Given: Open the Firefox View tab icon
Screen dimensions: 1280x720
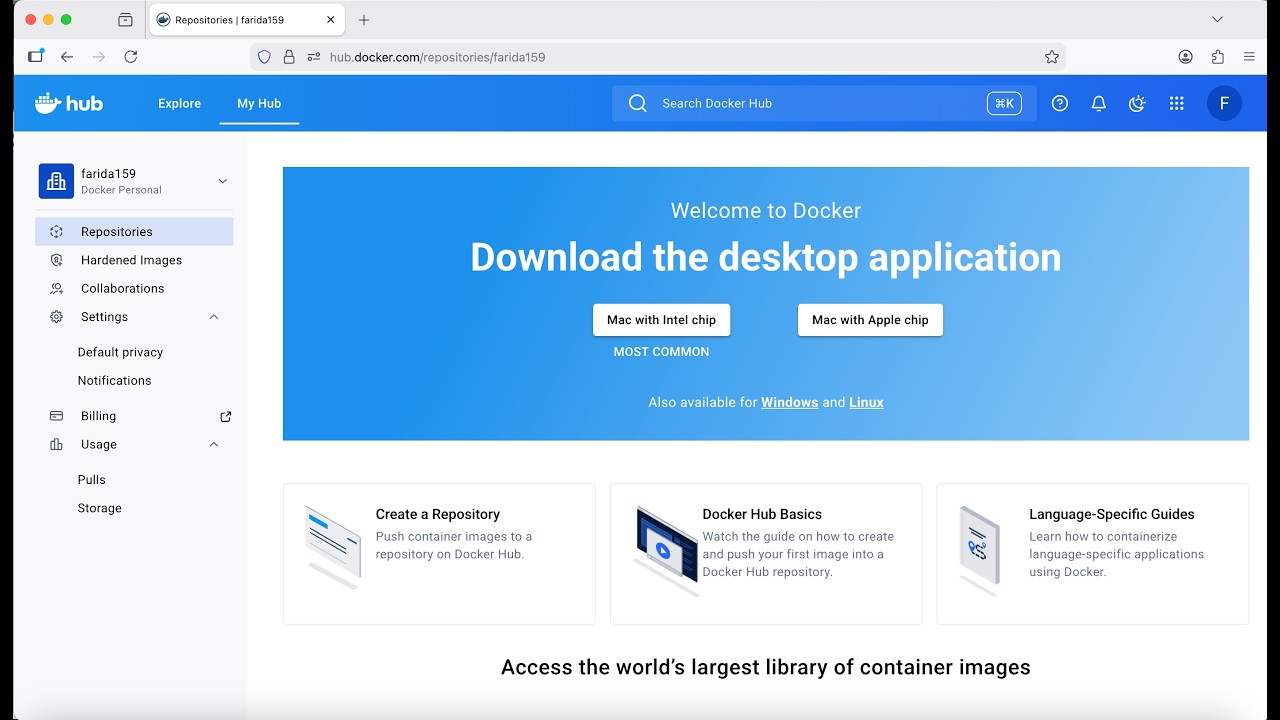Looking at the screenshot, I should (x=125, y=20).
